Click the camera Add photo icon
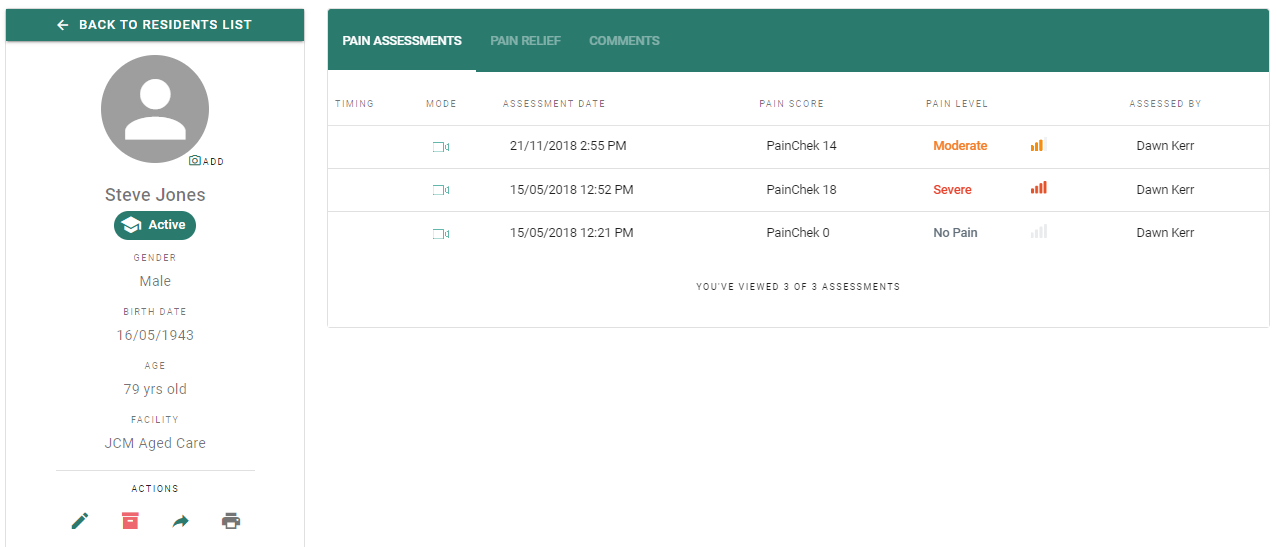 pyautogui.click(x=206, y=161)
